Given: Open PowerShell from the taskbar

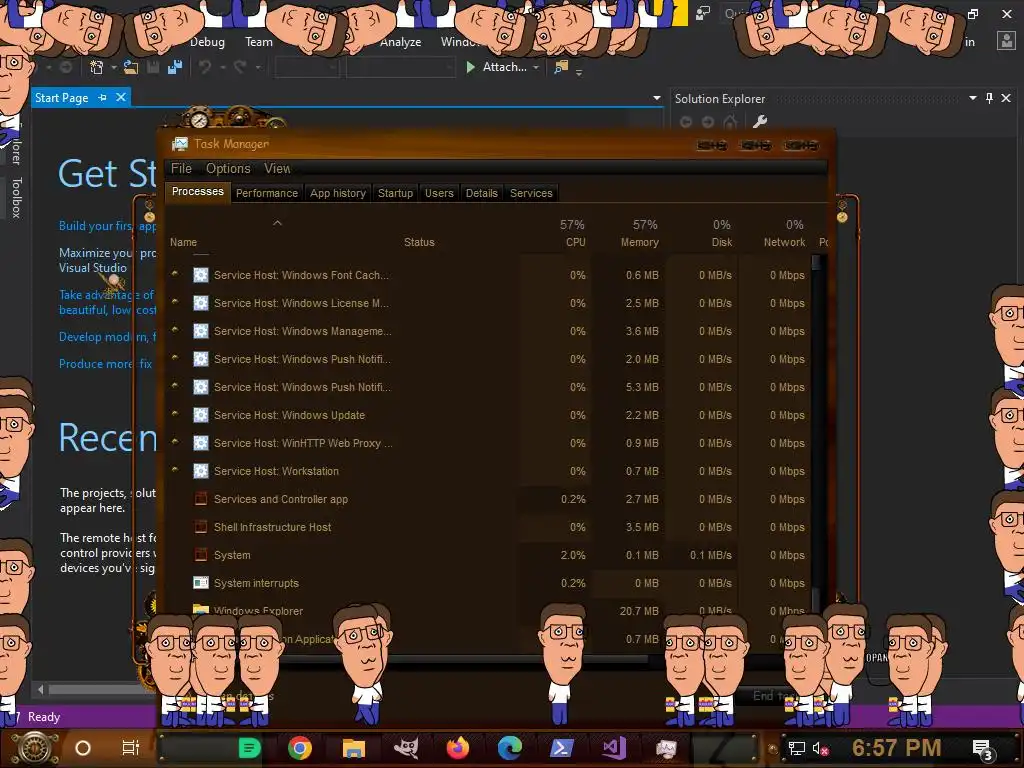Looking at the screenshot, I should click(x=562, y=748).
